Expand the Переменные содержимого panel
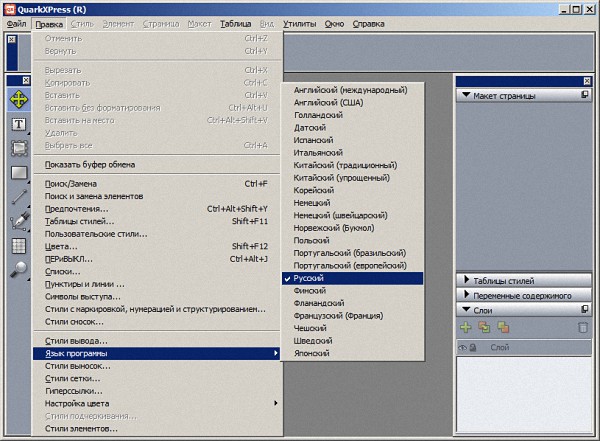 pos(466,295)
